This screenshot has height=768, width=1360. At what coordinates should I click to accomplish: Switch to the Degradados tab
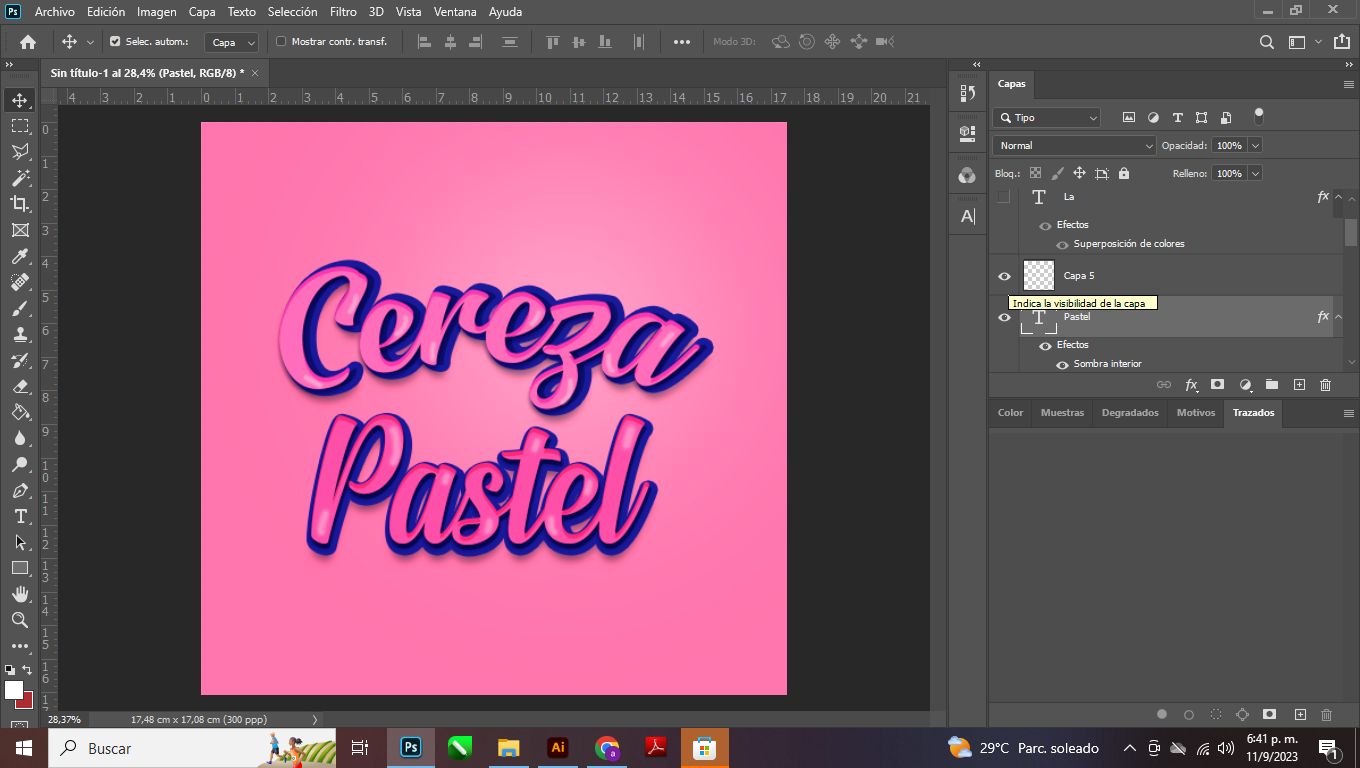(x=1130, y=412)
